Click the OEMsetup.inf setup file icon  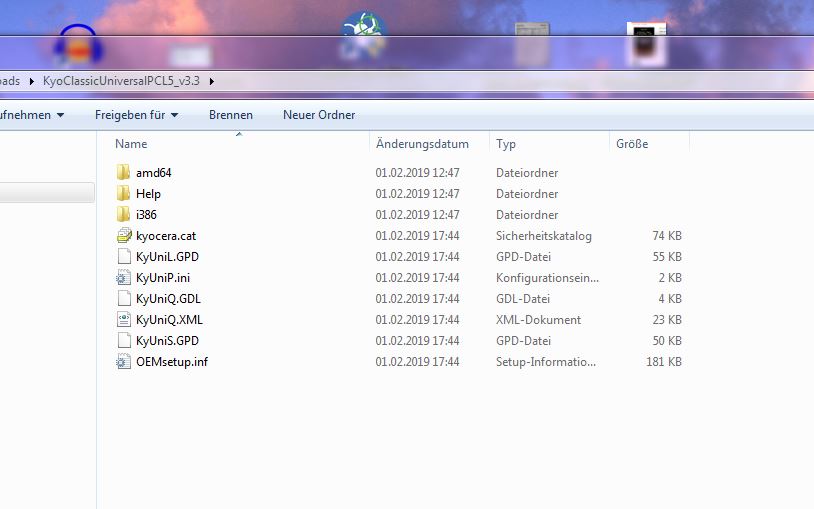pos(124,362)
